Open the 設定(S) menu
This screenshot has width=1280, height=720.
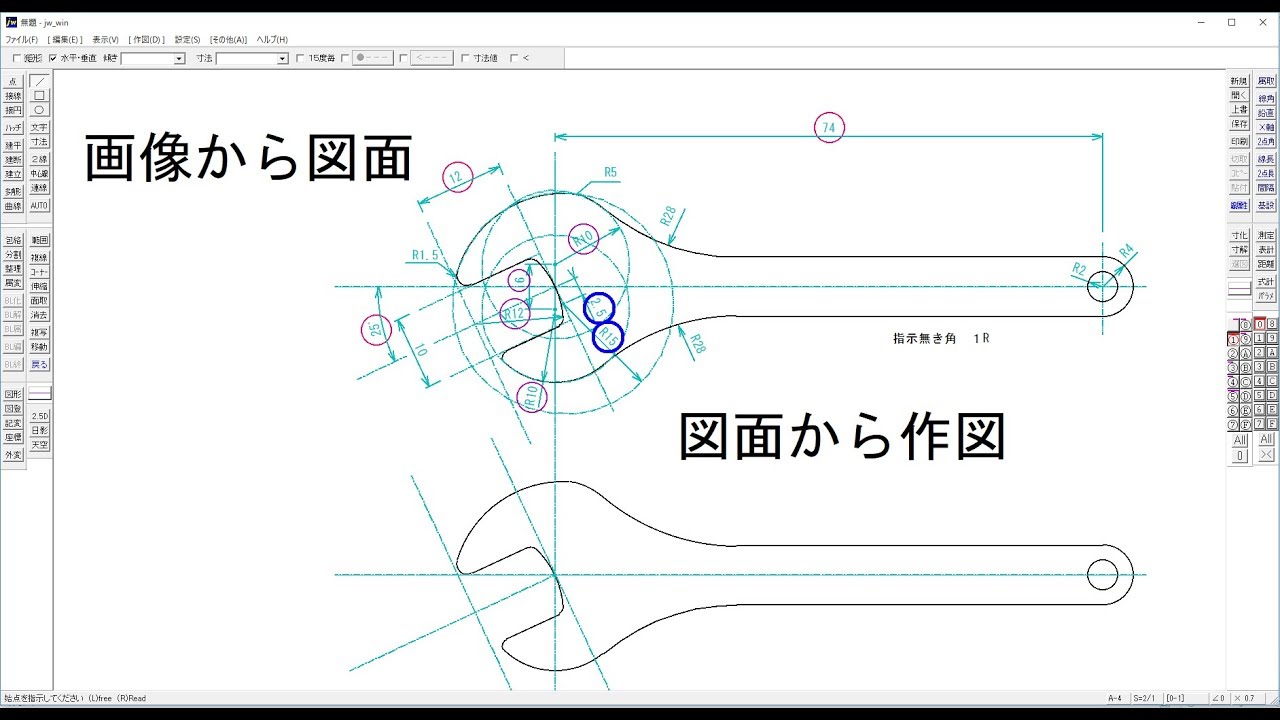point(187,39)
